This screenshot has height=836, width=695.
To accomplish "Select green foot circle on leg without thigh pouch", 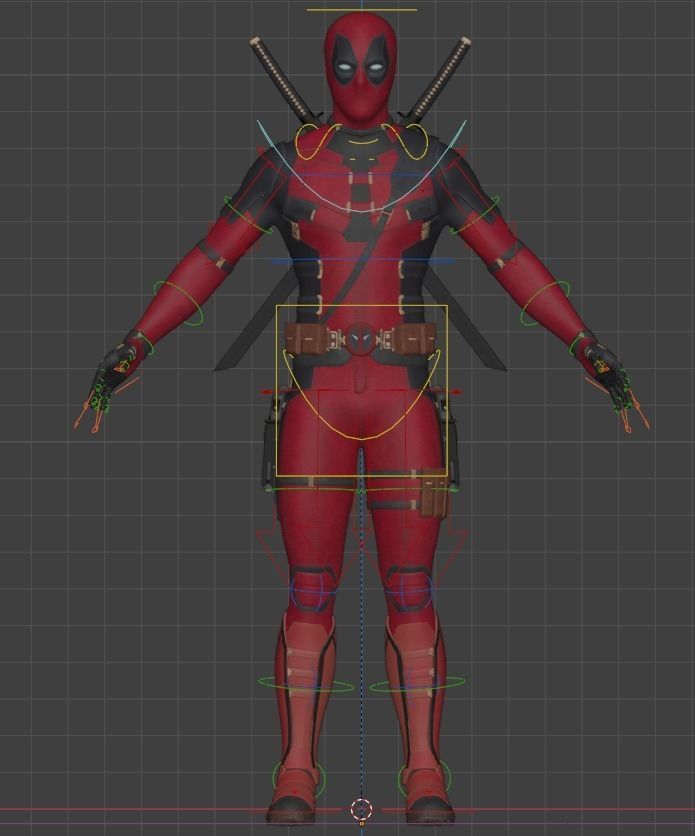I will (x=298, y=778).
